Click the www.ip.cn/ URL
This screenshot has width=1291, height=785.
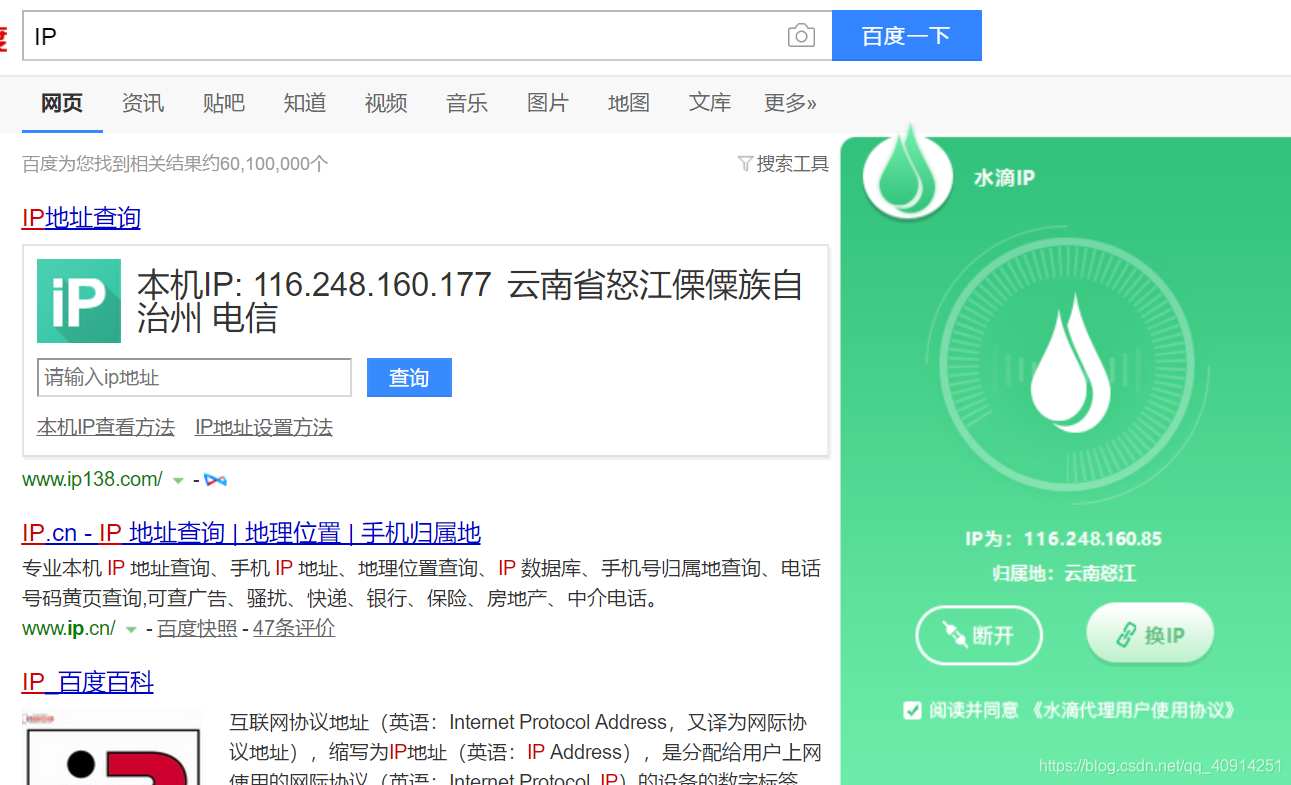[69, 629]
